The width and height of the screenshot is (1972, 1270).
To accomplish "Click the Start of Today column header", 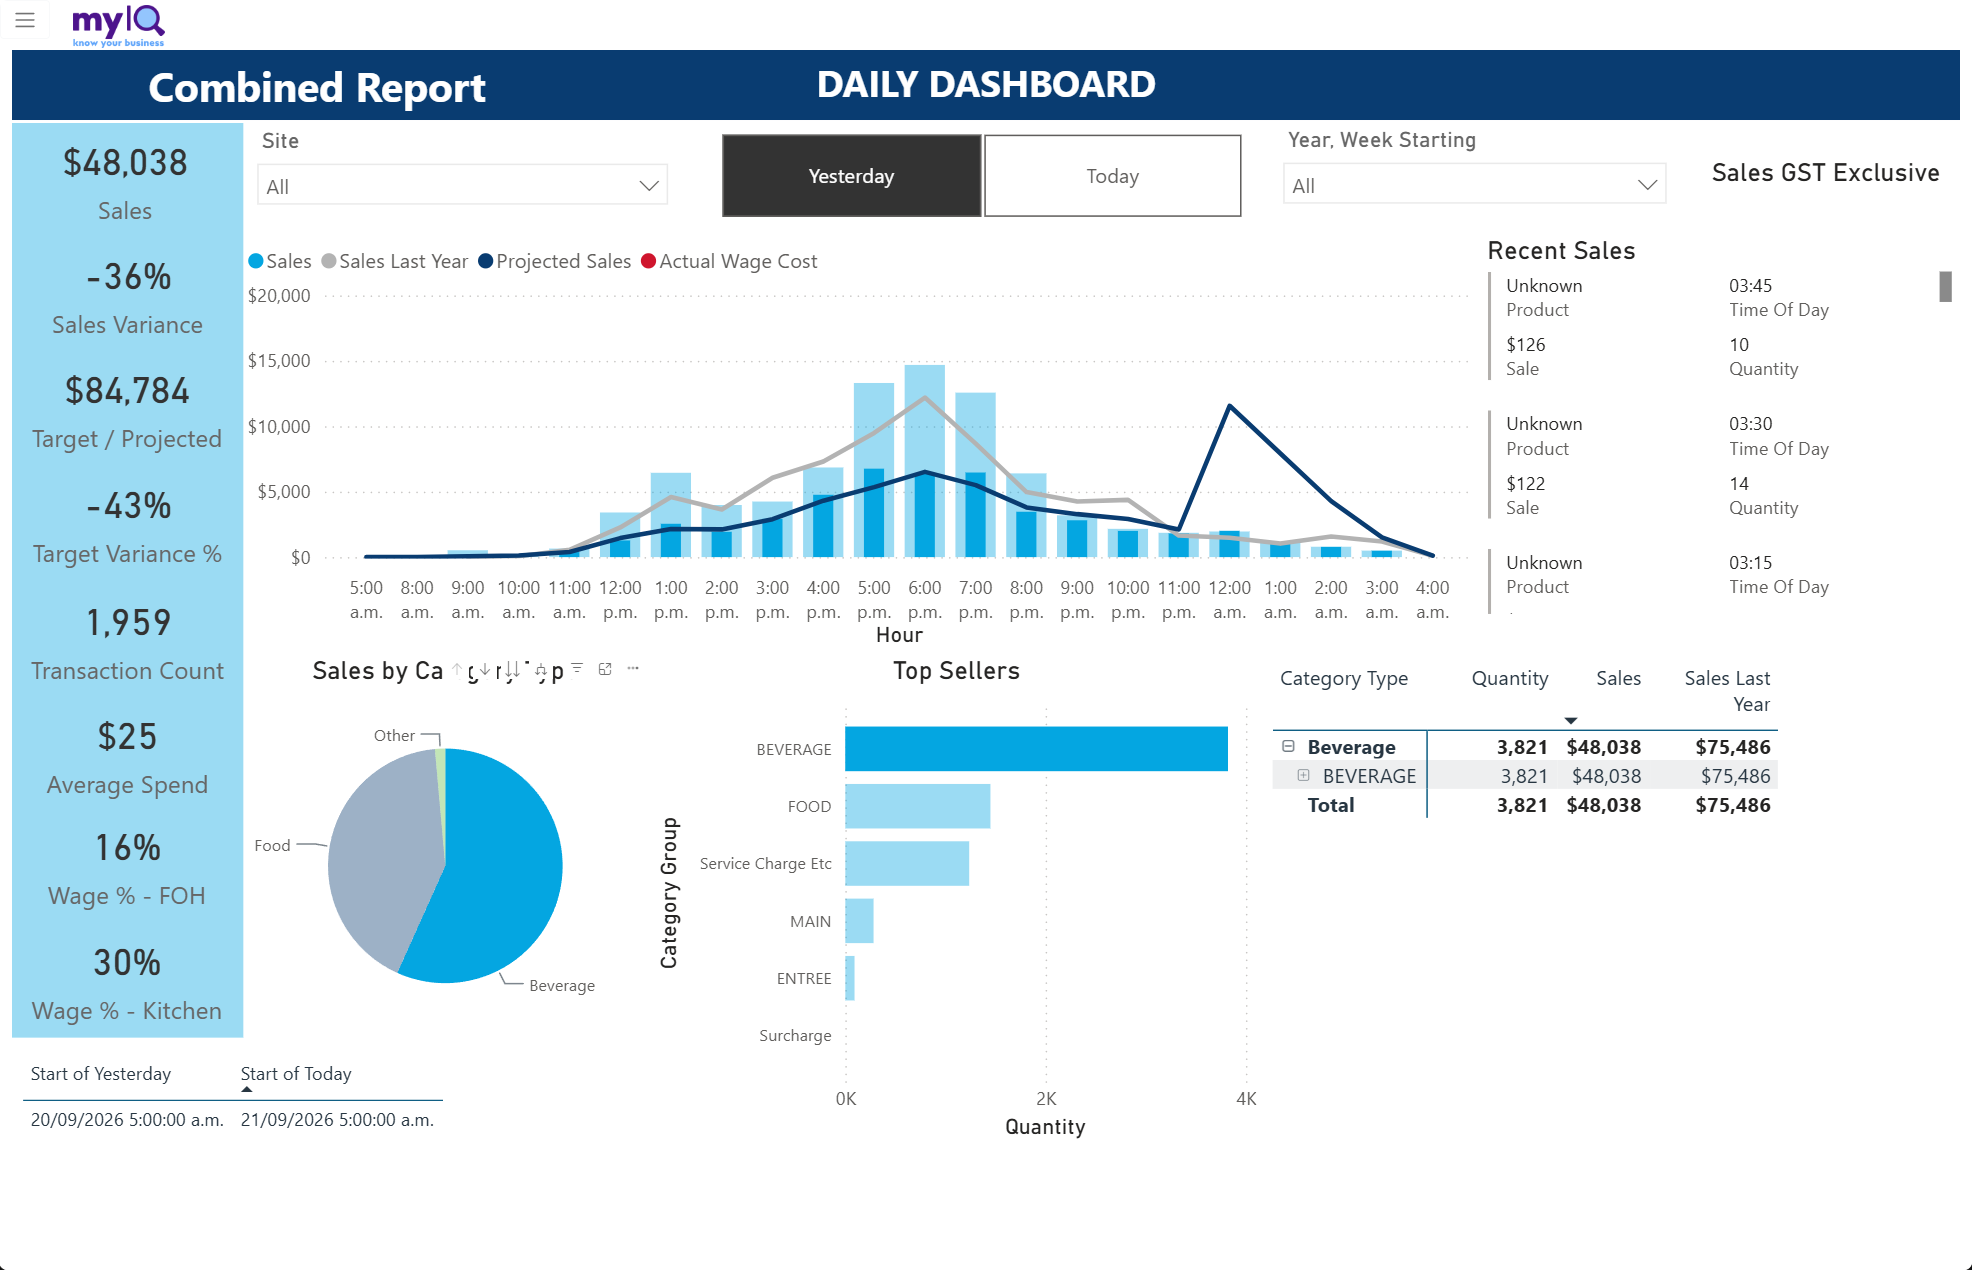I will (x=296, y=1073).
